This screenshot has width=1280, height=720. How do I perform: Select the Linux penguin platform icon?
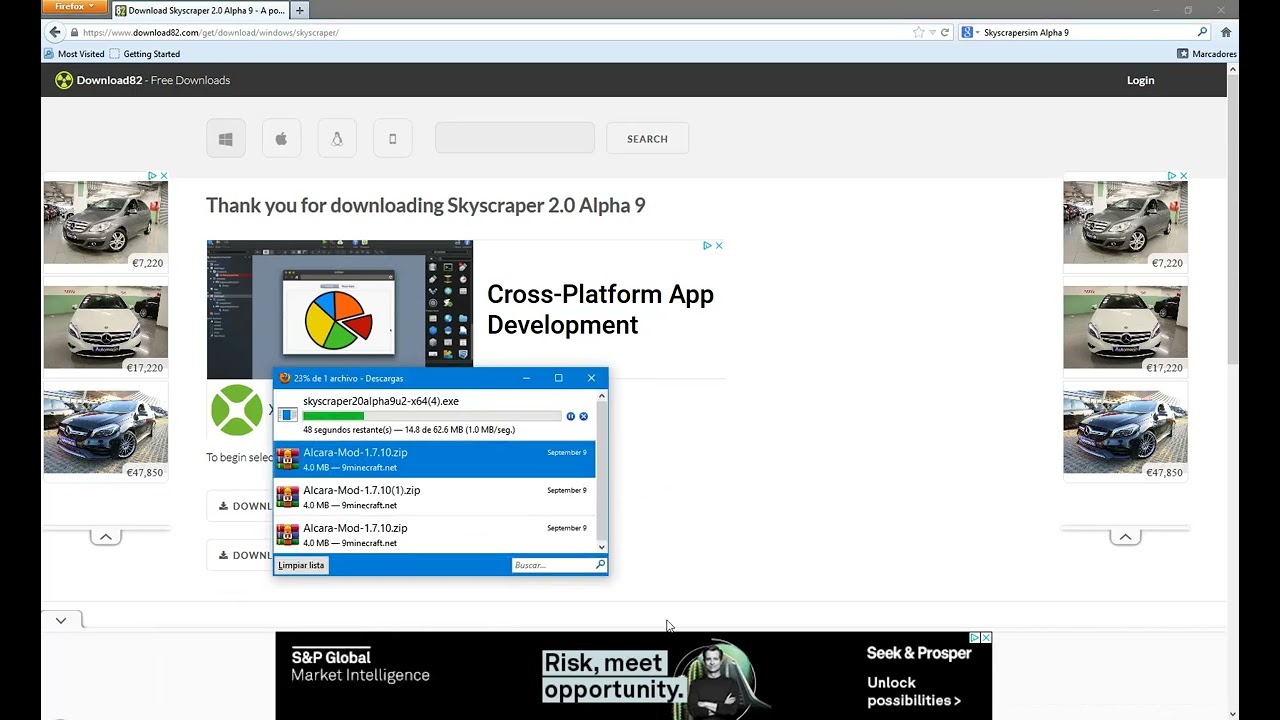click(x=337, y=139)
